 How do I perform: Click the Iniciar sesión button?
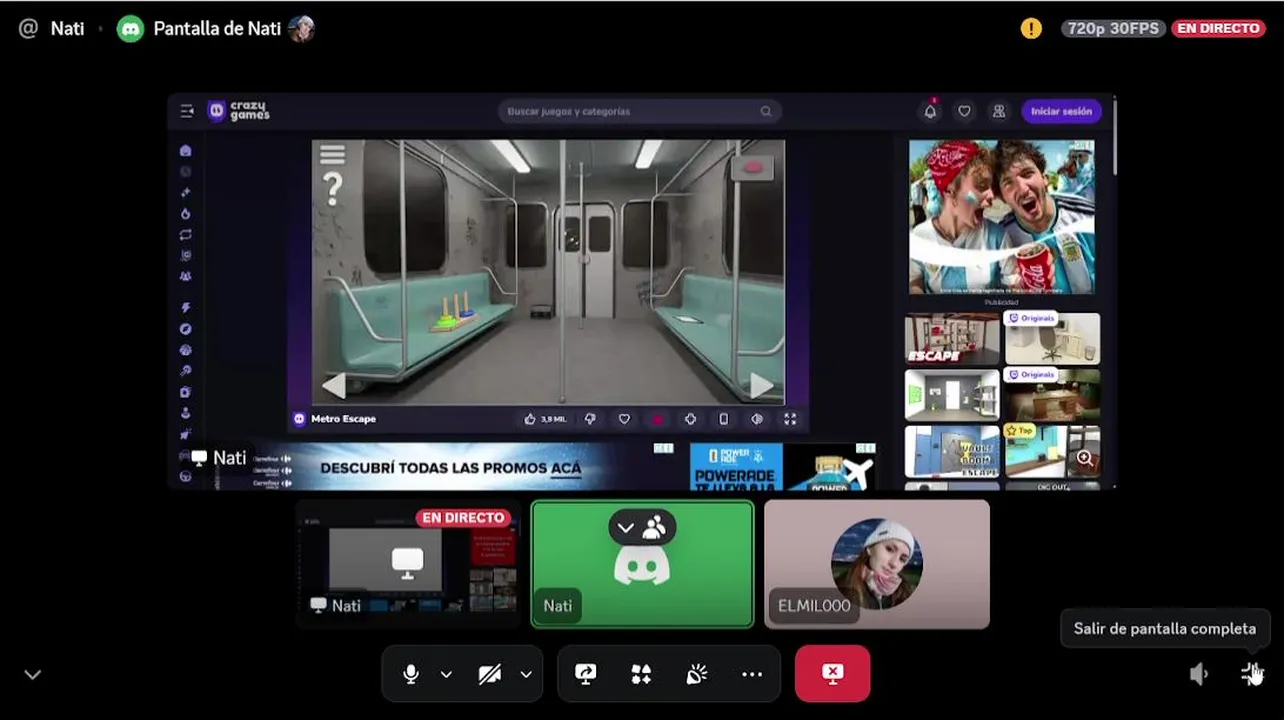click(x=1062, y=111)
